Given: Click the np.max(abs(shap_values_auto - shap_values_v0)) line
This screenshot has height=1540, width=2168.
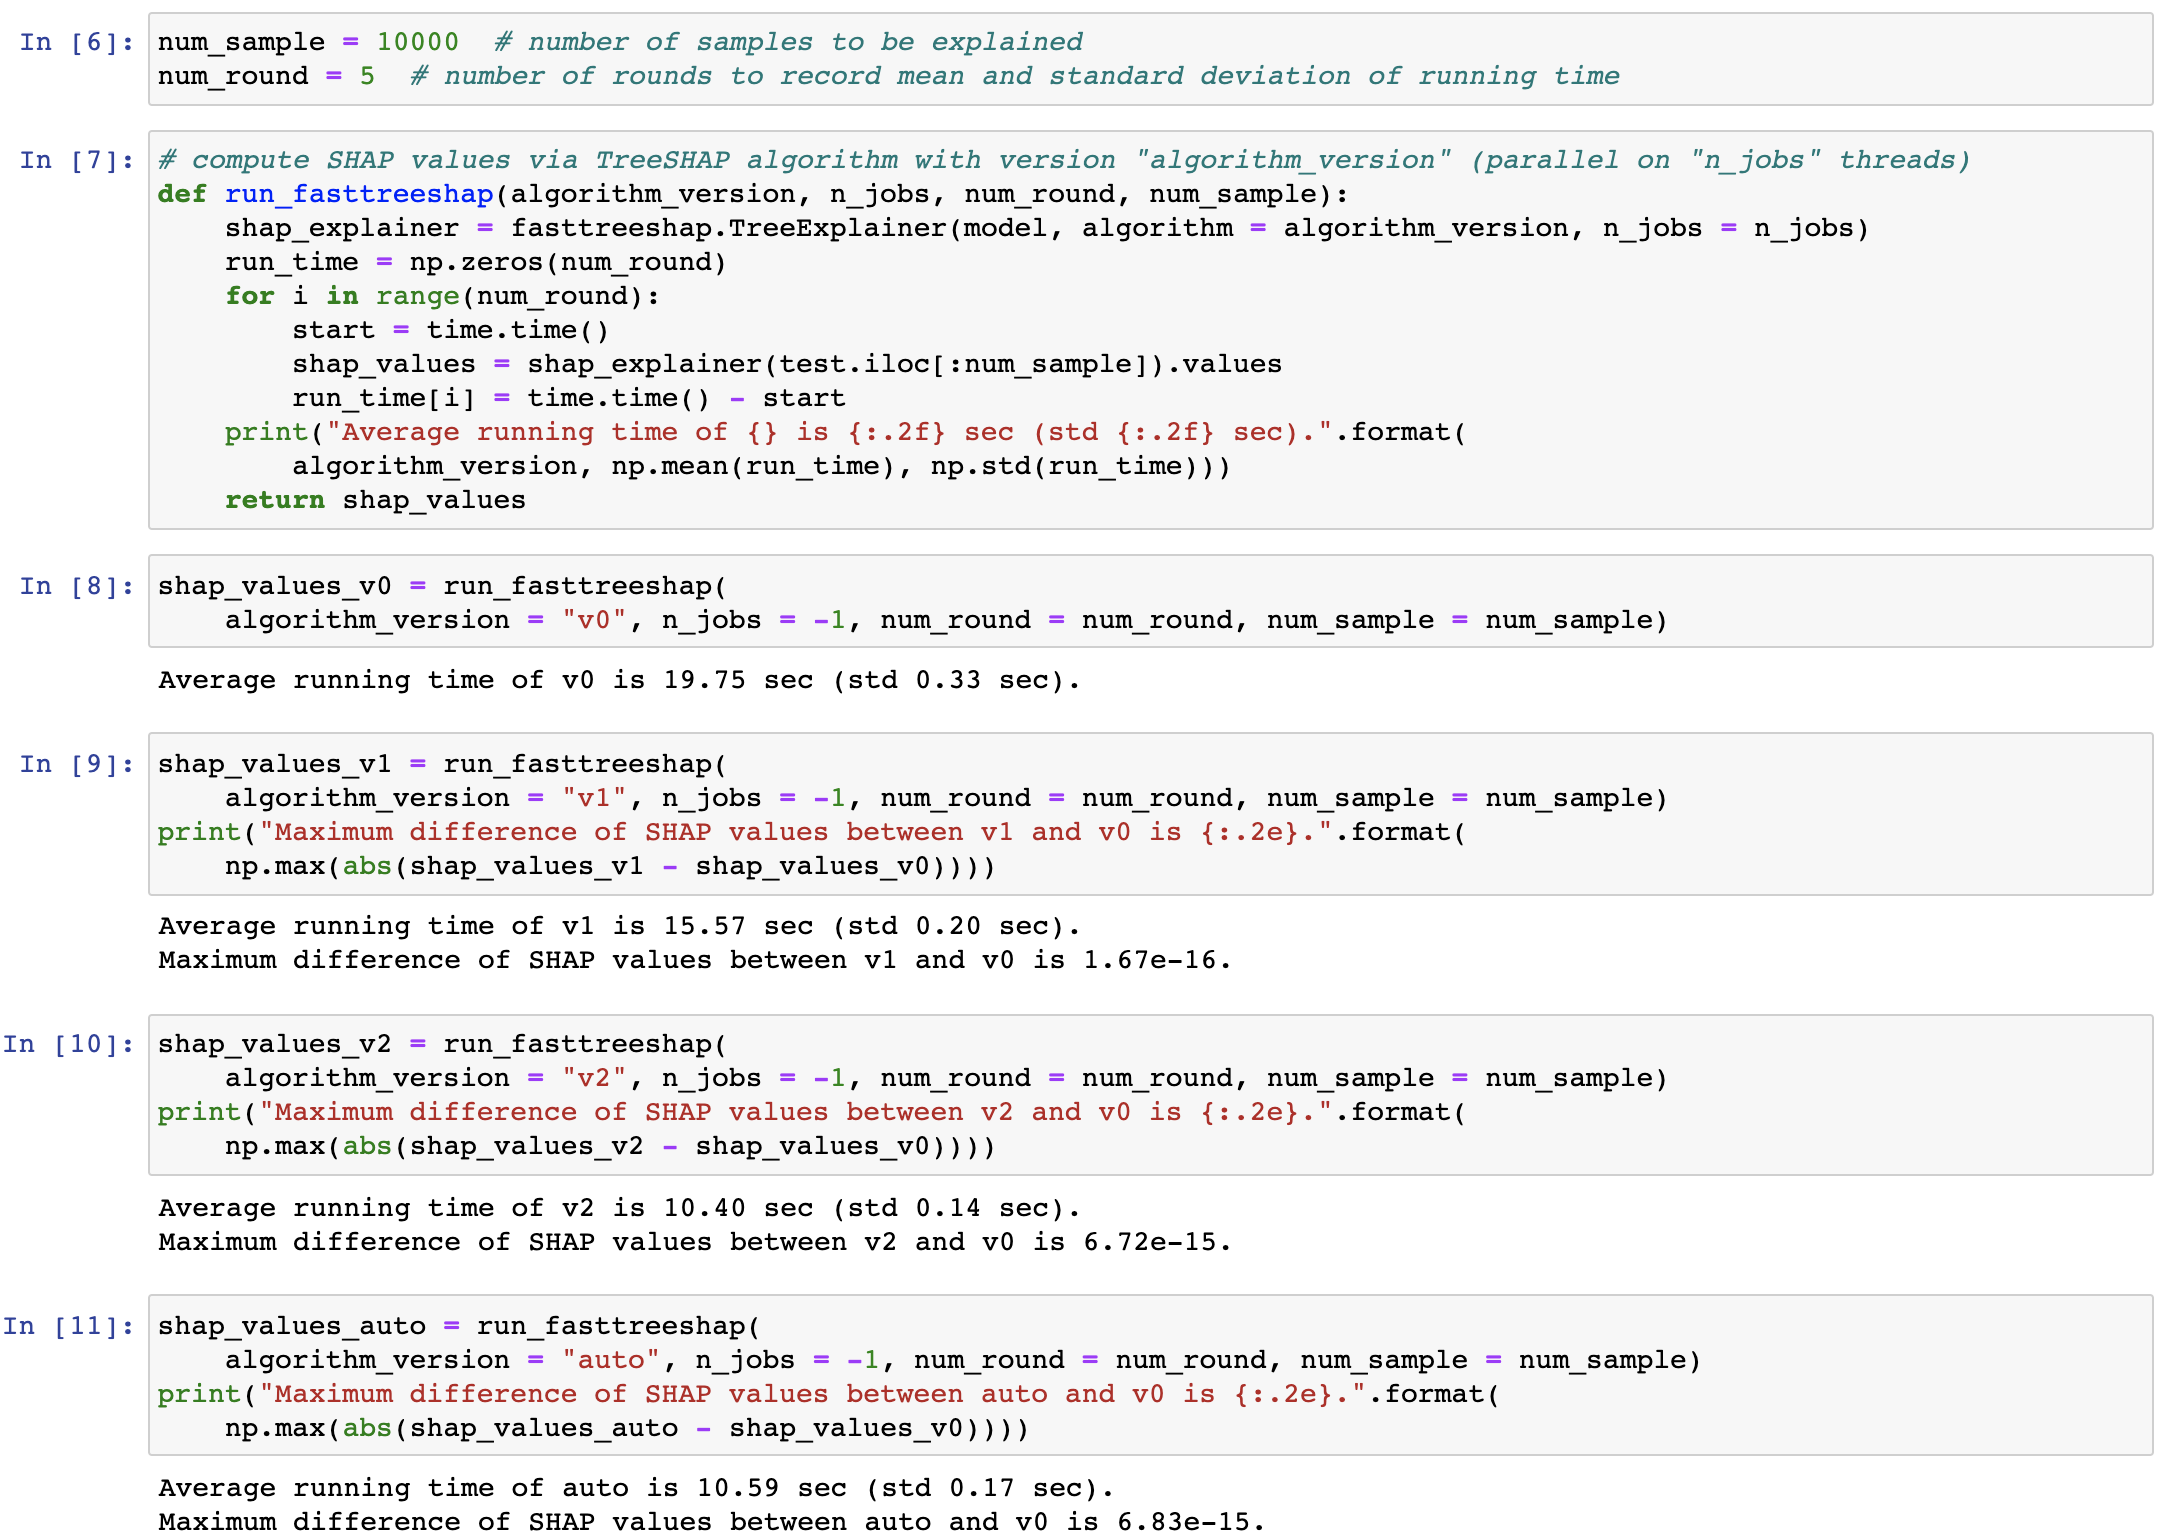Looking at the screenshot, I should (627, 1428).
